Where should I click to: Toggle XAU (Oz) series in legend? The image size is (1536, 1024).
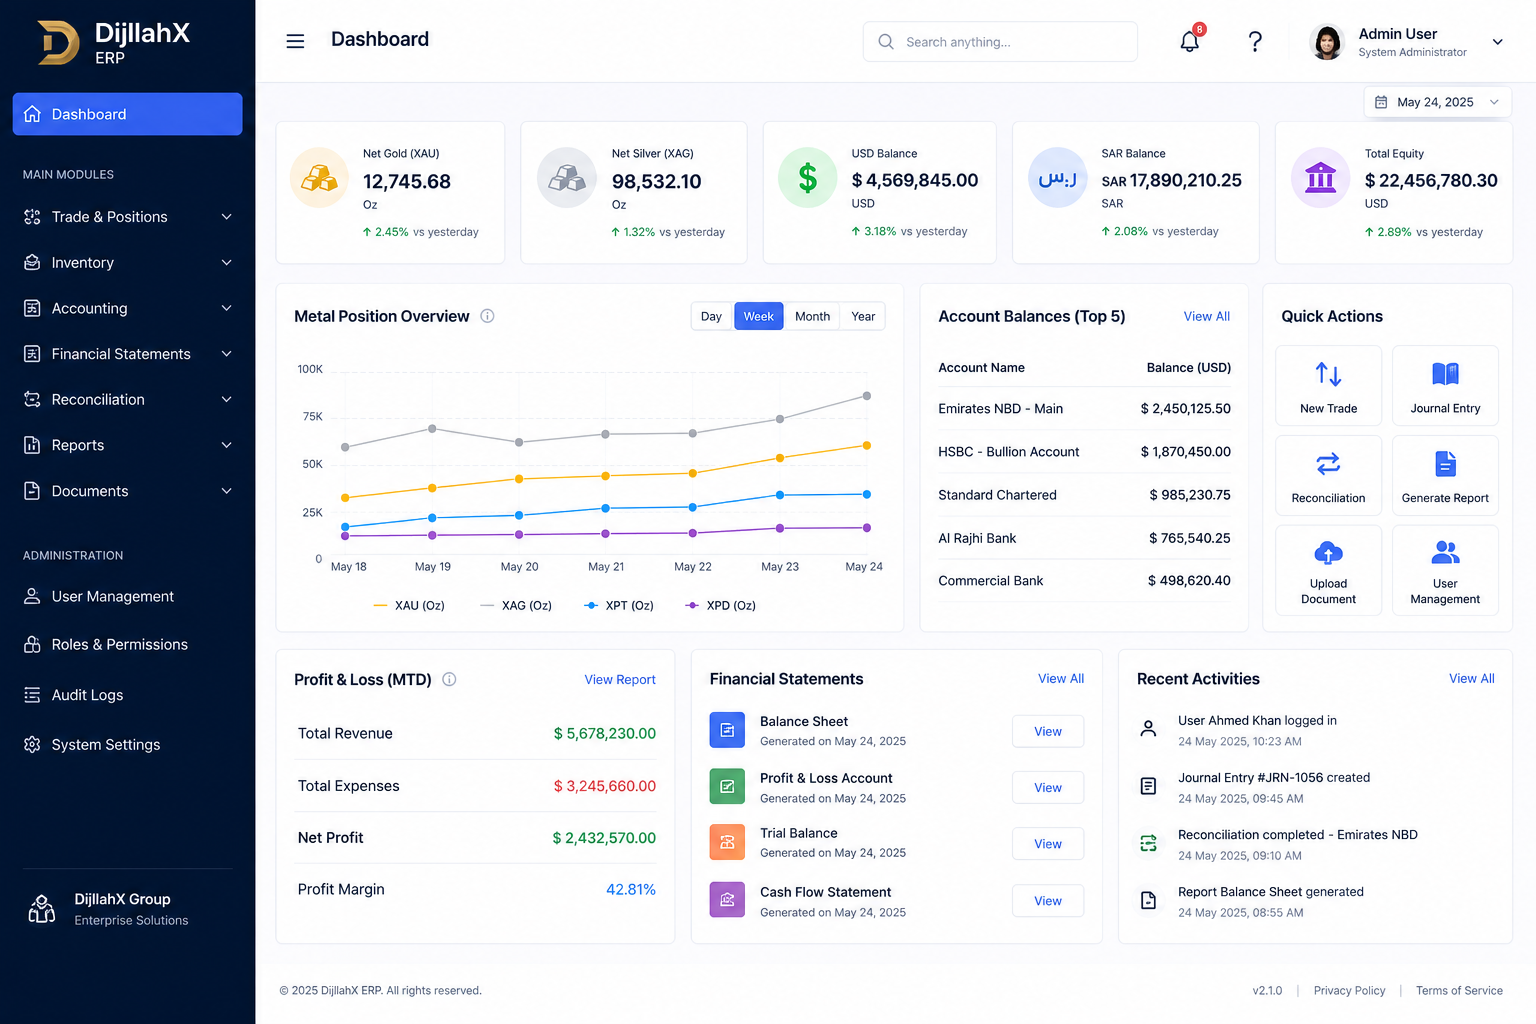click(409, 606)
